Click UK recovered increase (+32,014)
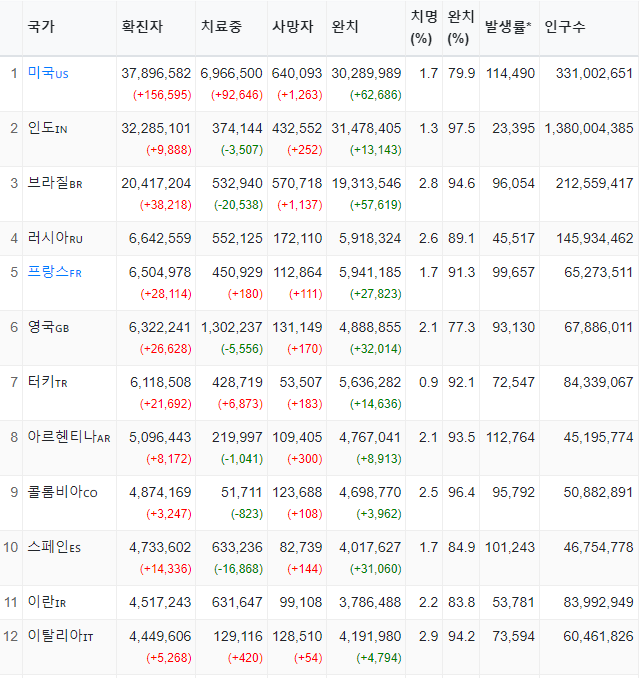640x678 pixels. click(x=376, y=349)
